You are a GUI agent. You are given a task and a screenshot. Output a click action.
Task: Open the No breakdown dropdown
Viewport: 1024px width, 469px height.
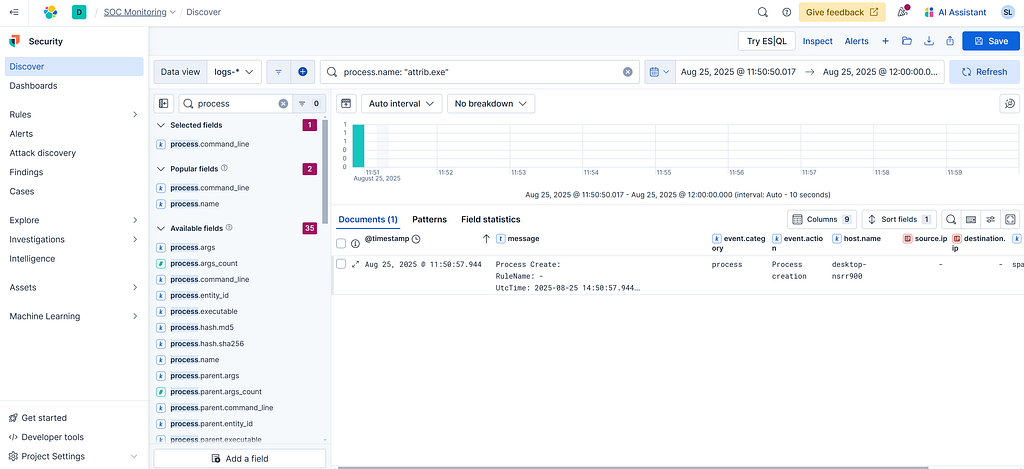[490, 104]
